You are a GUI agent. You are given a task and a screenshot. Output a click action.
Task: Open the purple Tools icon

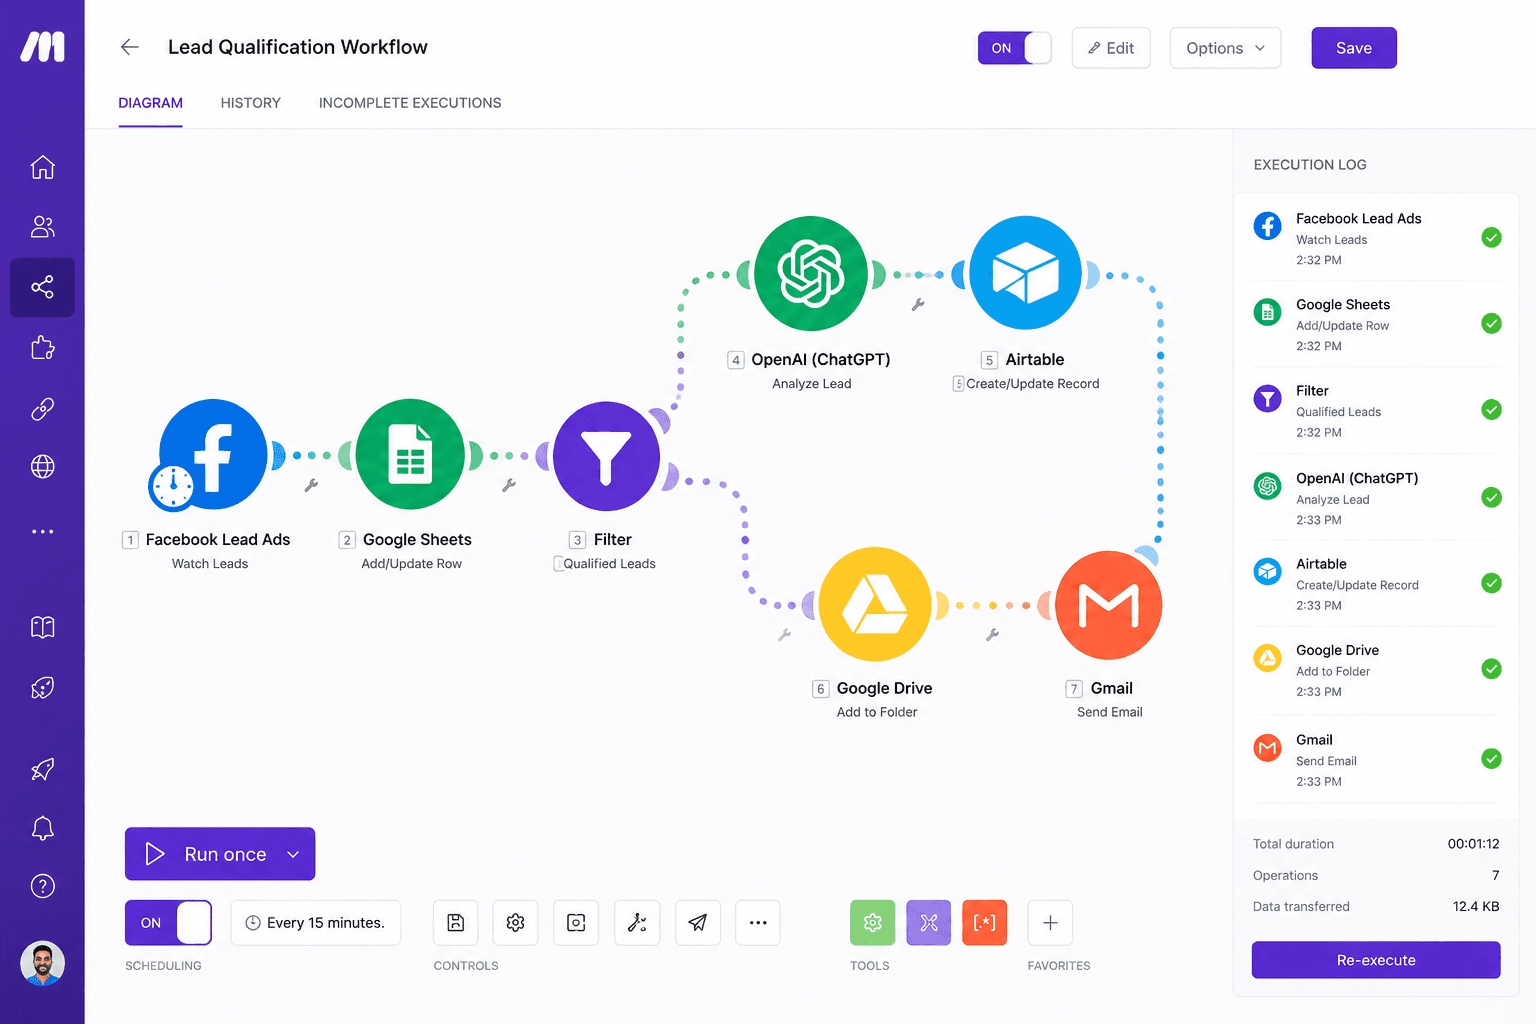click(929, 923)
